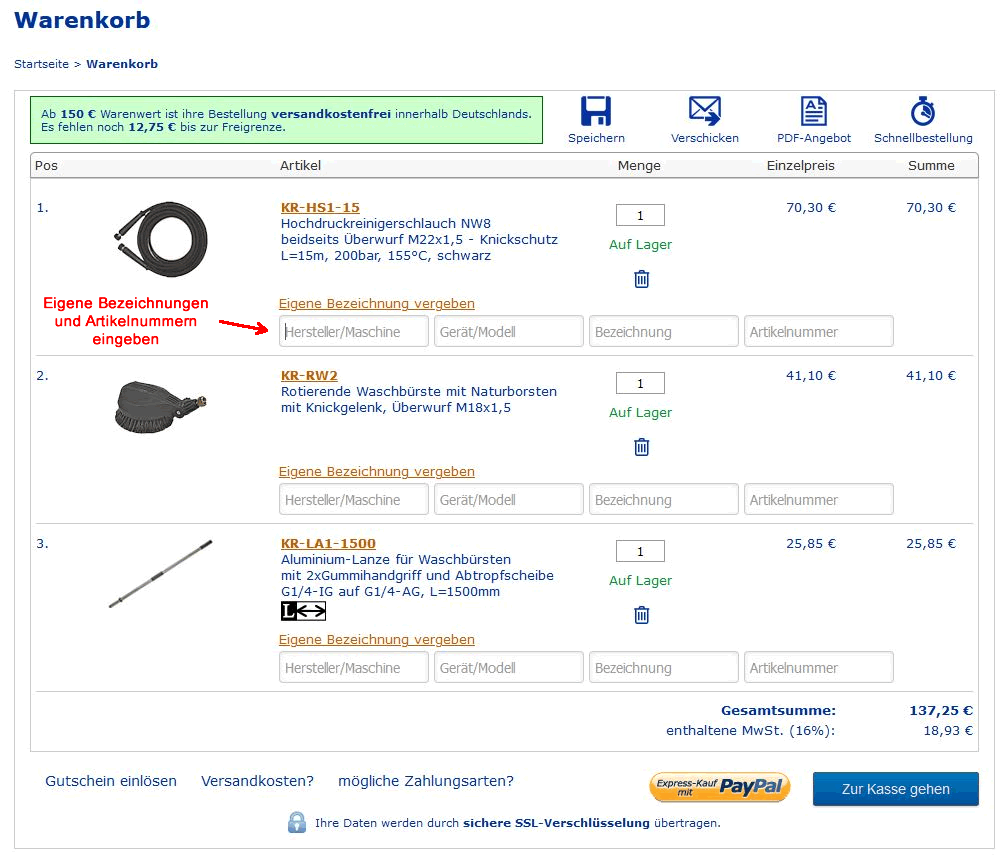The width and height of the screenshot is (1006, 857).
Task: Go to the Startseite breadcrumb
Action: [x=41, y=64]
